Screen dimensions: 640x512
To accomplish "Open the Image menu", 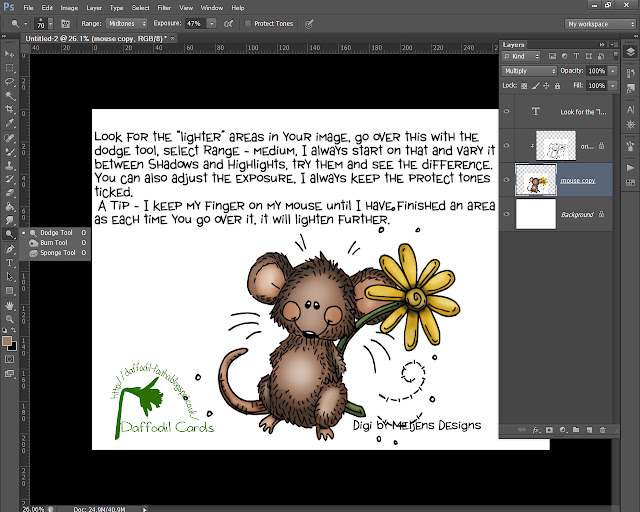I will point(69,8).
